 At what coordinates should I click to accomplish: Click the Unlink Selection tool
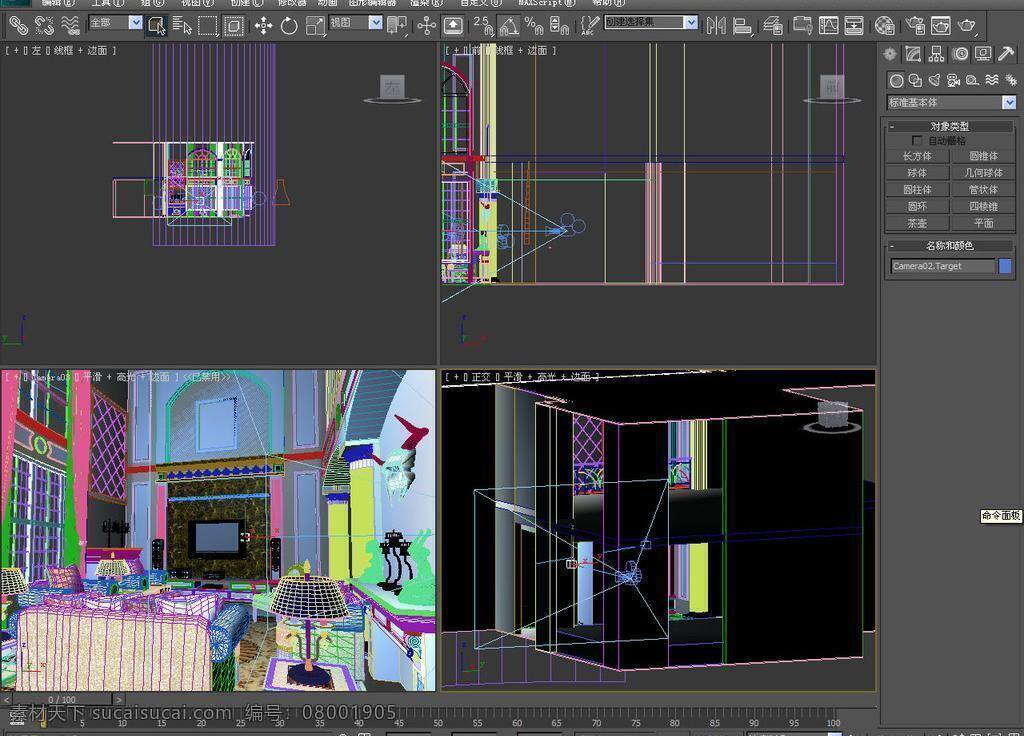pos(44,25)
